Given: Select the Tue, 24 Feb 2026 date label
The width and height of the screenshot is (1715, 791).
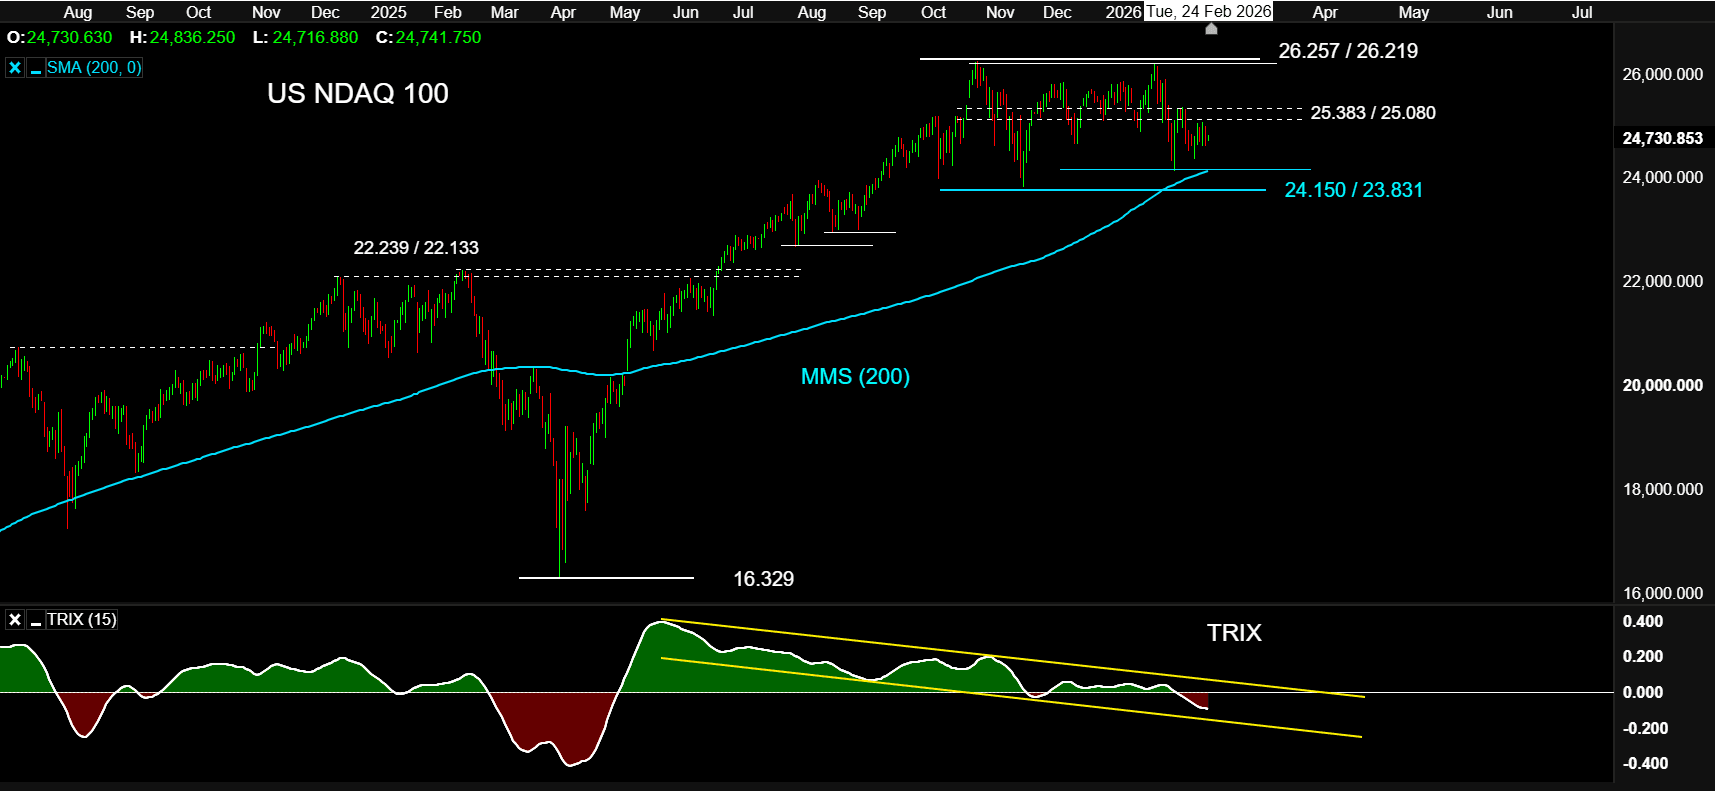Looking at the screenshot, I should coord(1209,12).
